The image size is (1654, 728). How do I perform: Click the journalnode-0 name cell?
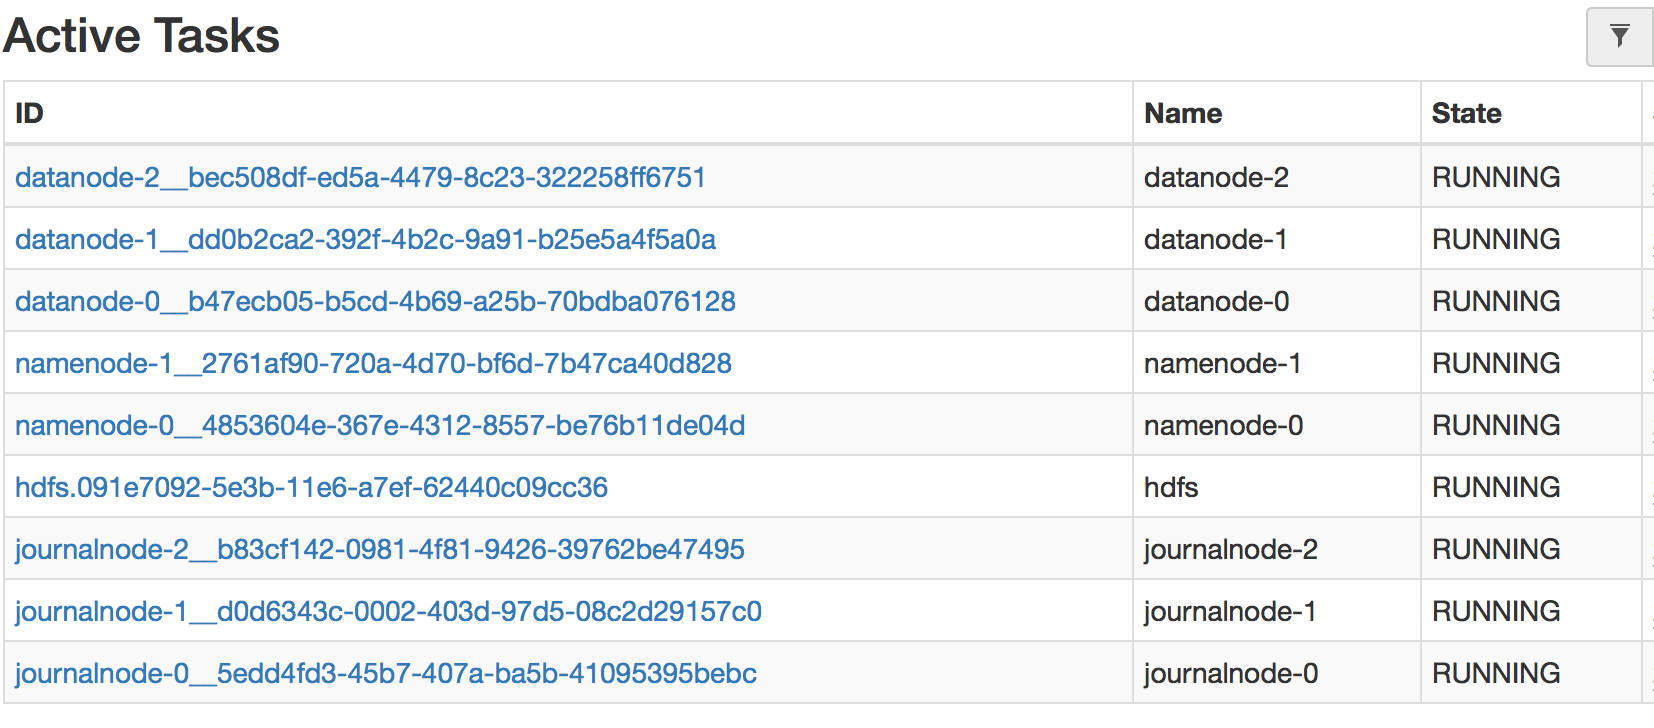pyautogui.click(x=1230, y=674)
